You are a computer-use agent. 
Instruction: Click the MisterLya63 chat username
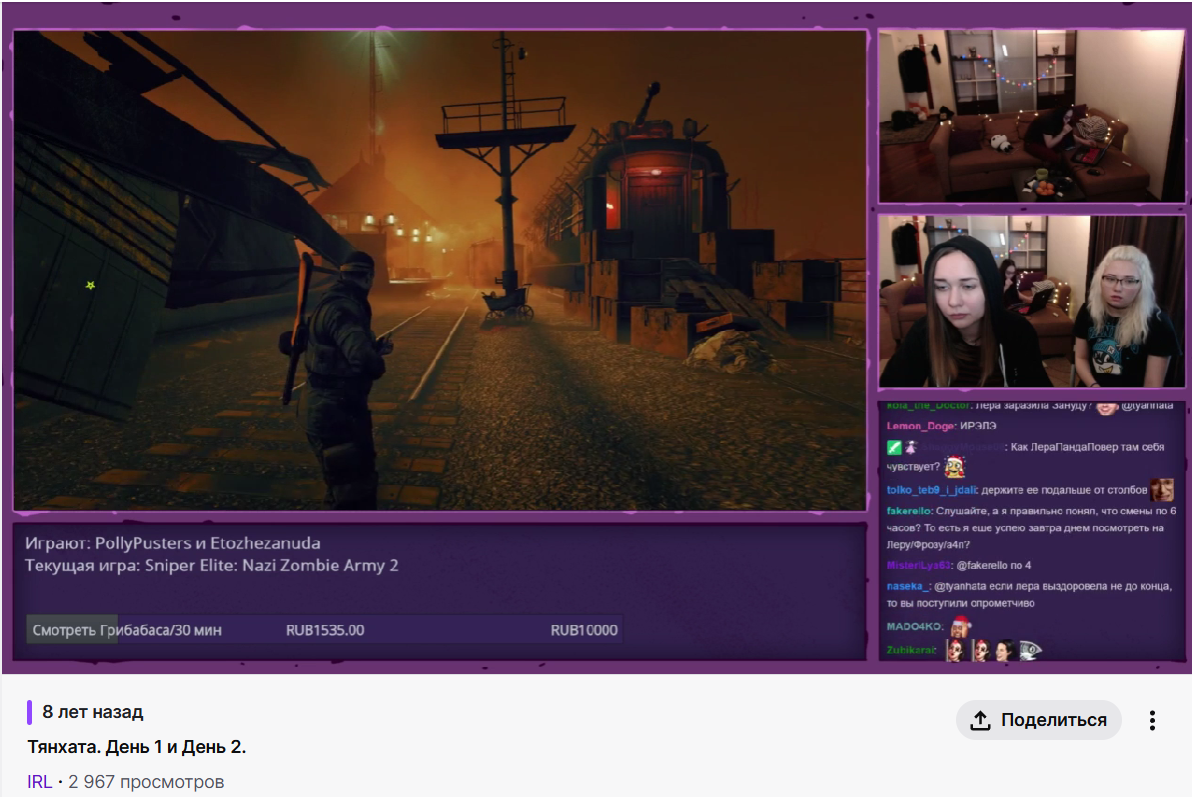pyautogui.click(x=918, y=565)
